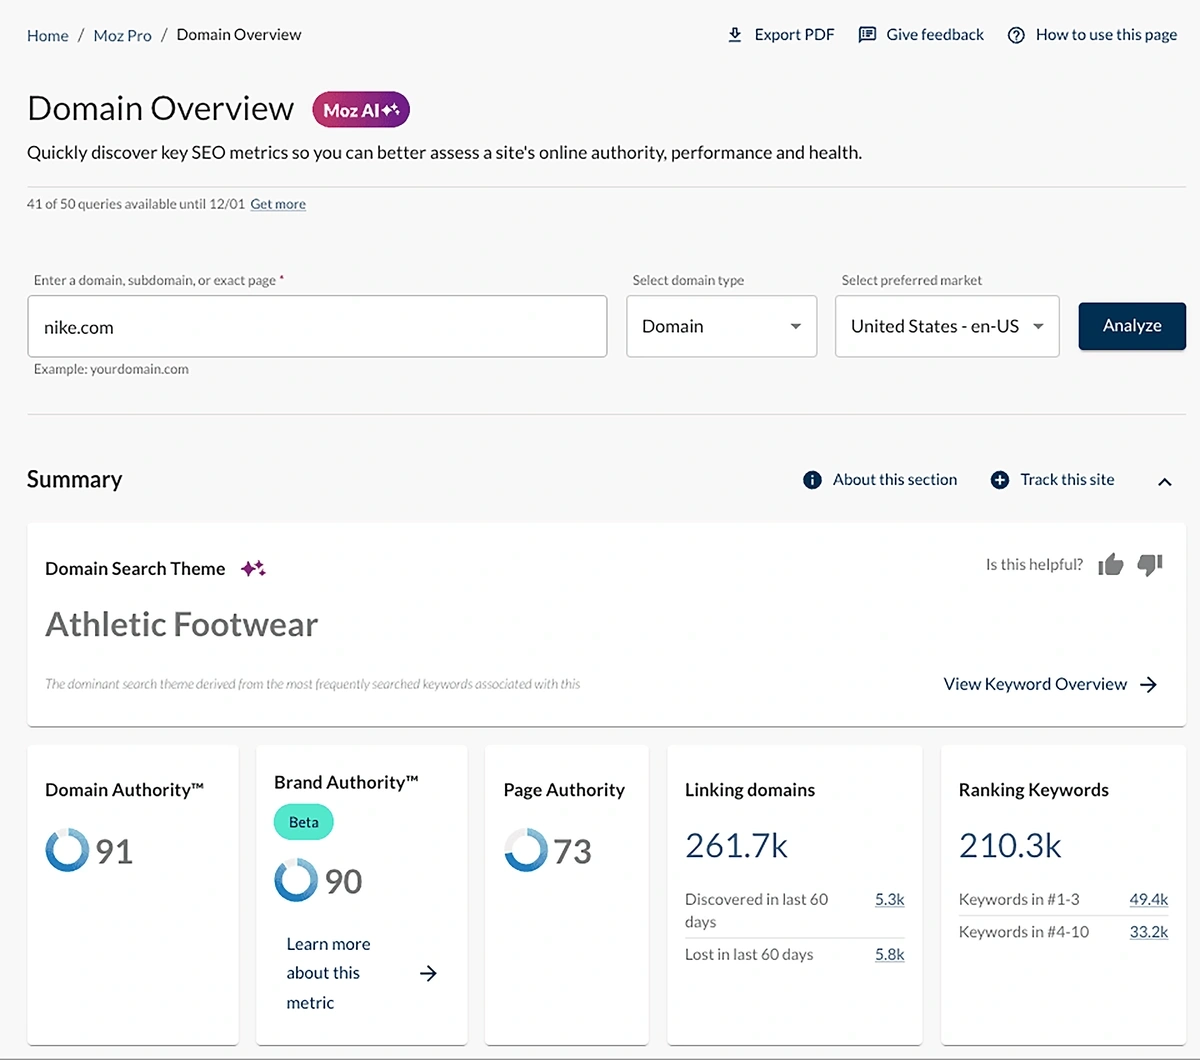
Task: Click the Give feedback link text
Action: pos(935,35)
